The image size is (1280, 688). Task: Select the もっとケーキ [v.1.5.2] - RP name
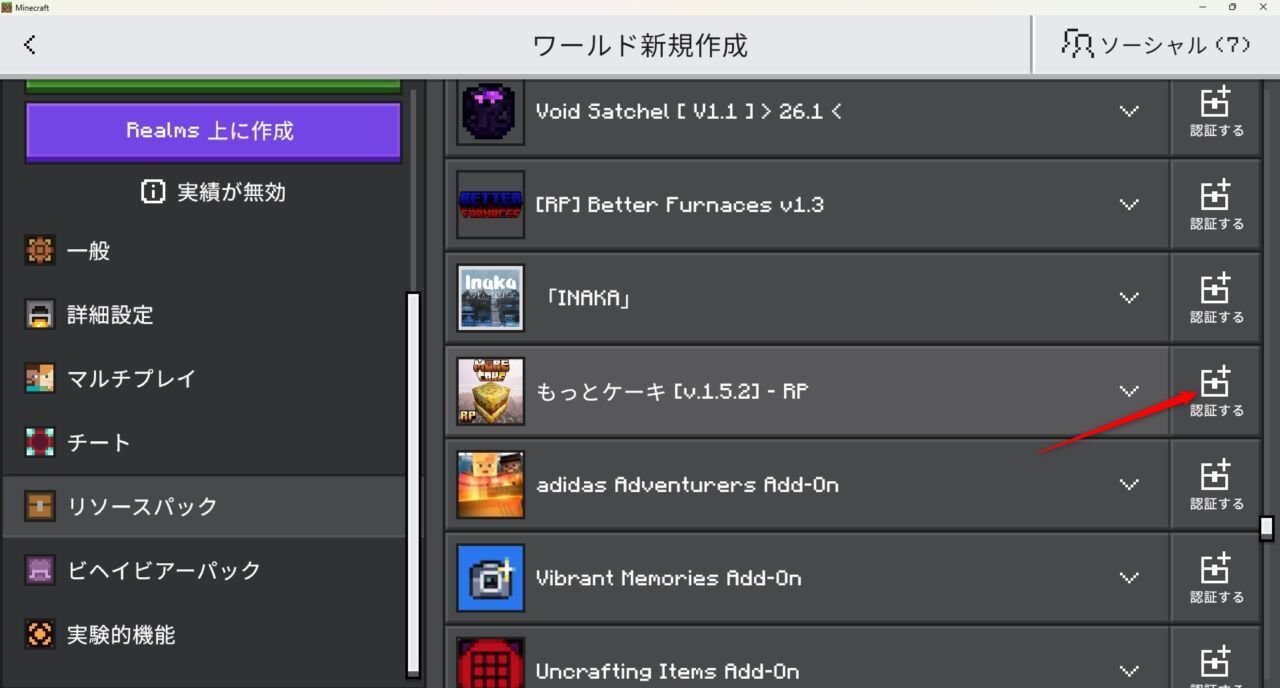(673, 391)
